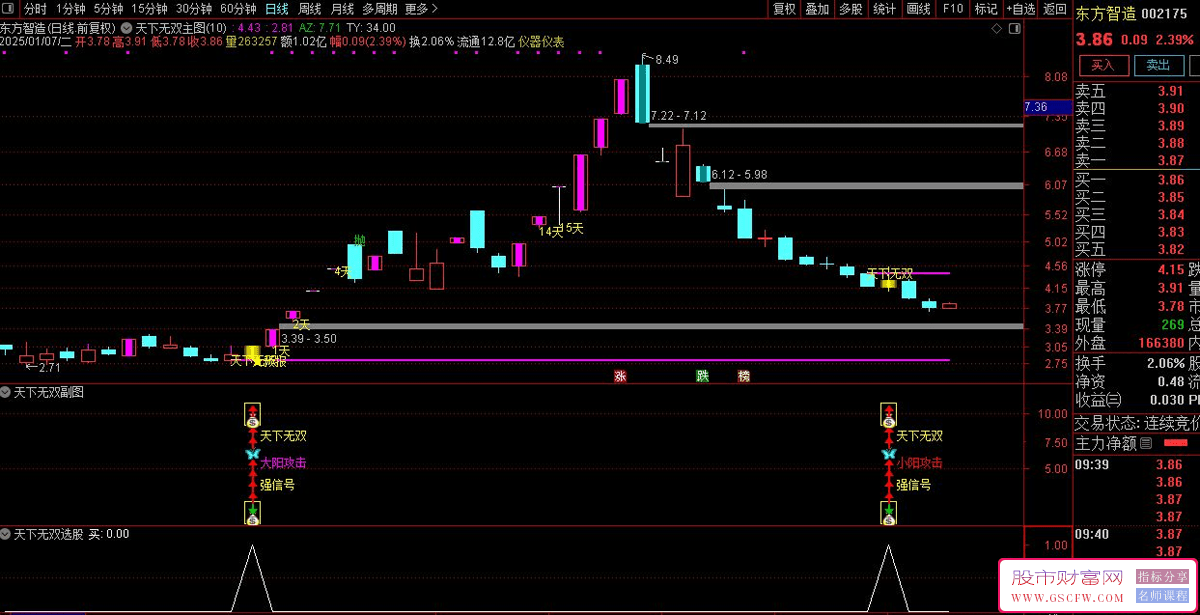Open the 复权 adjustment menu

(x=785, y=9)
